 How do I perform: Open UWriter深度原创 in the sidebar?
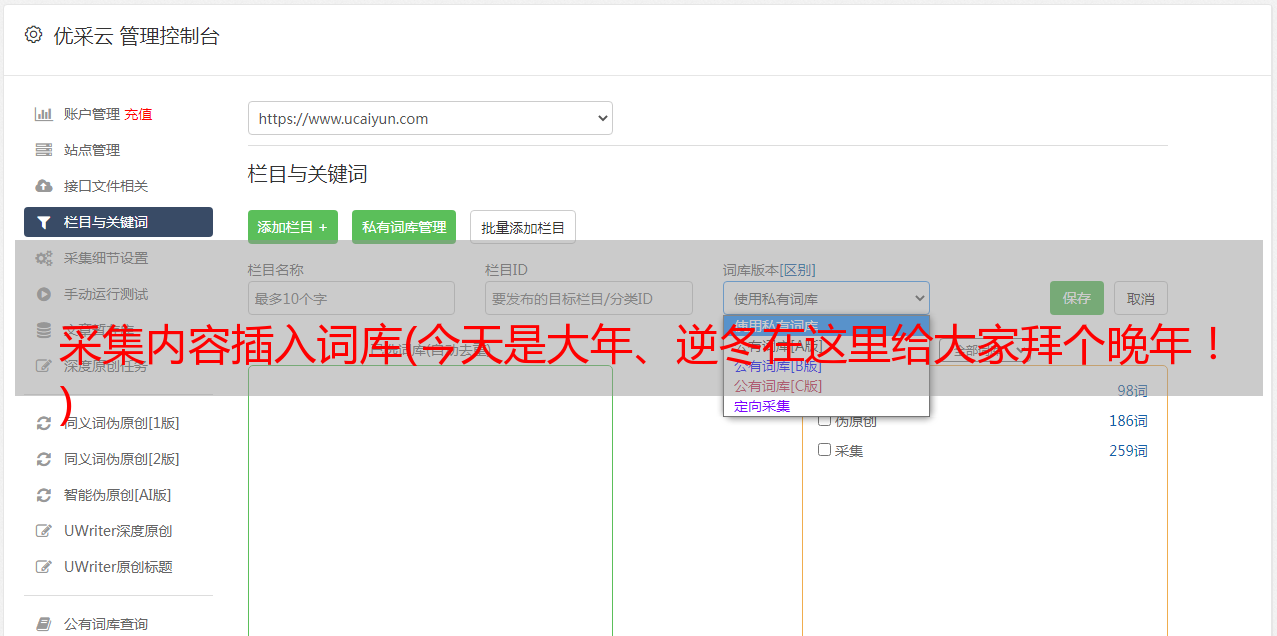click(x=118, y=531)
